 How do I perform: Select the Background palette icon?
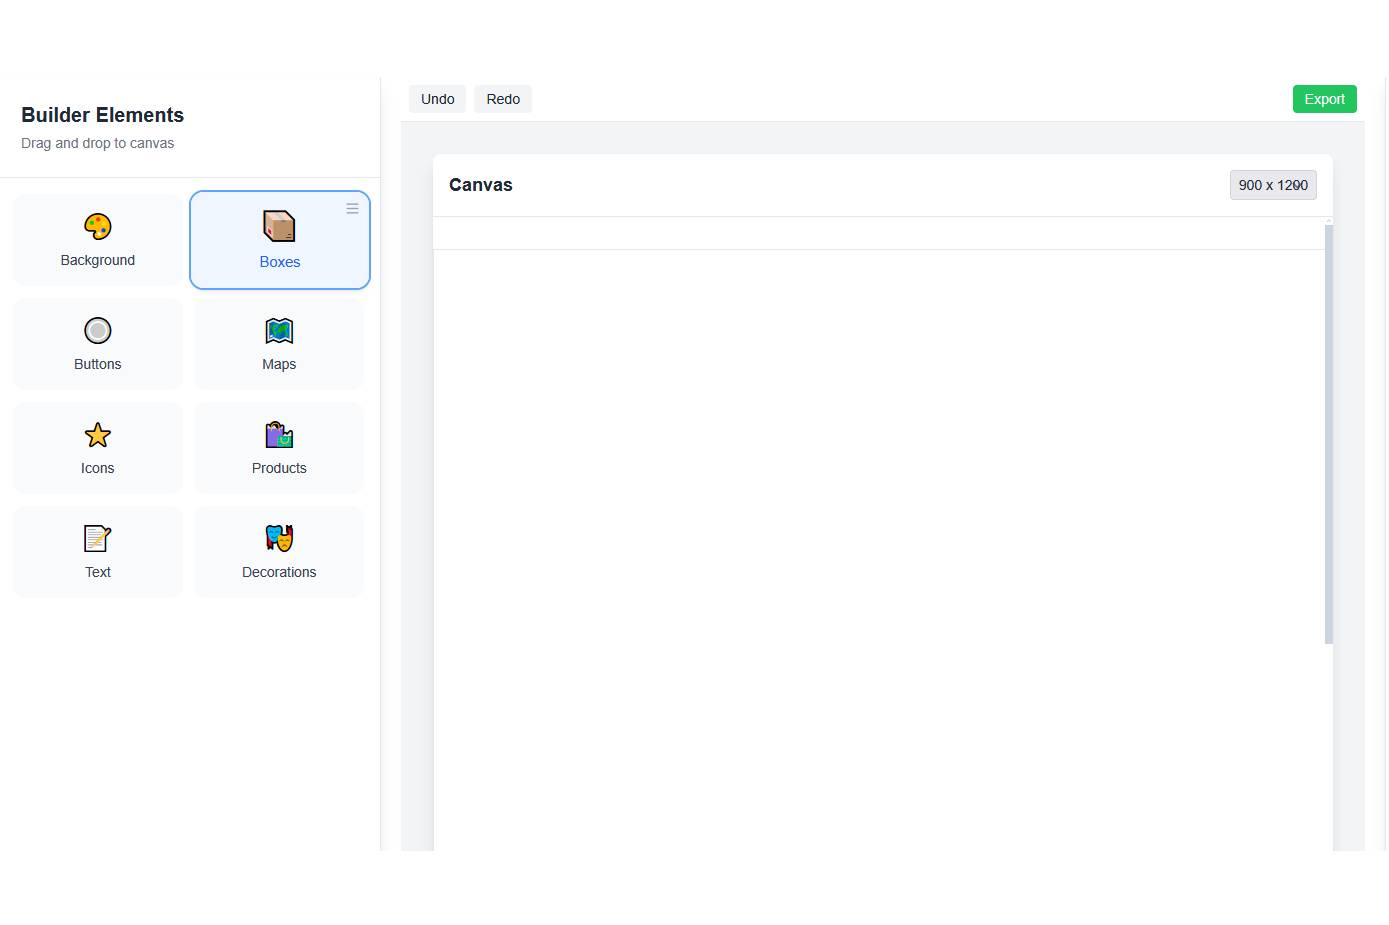coord(97,226)
